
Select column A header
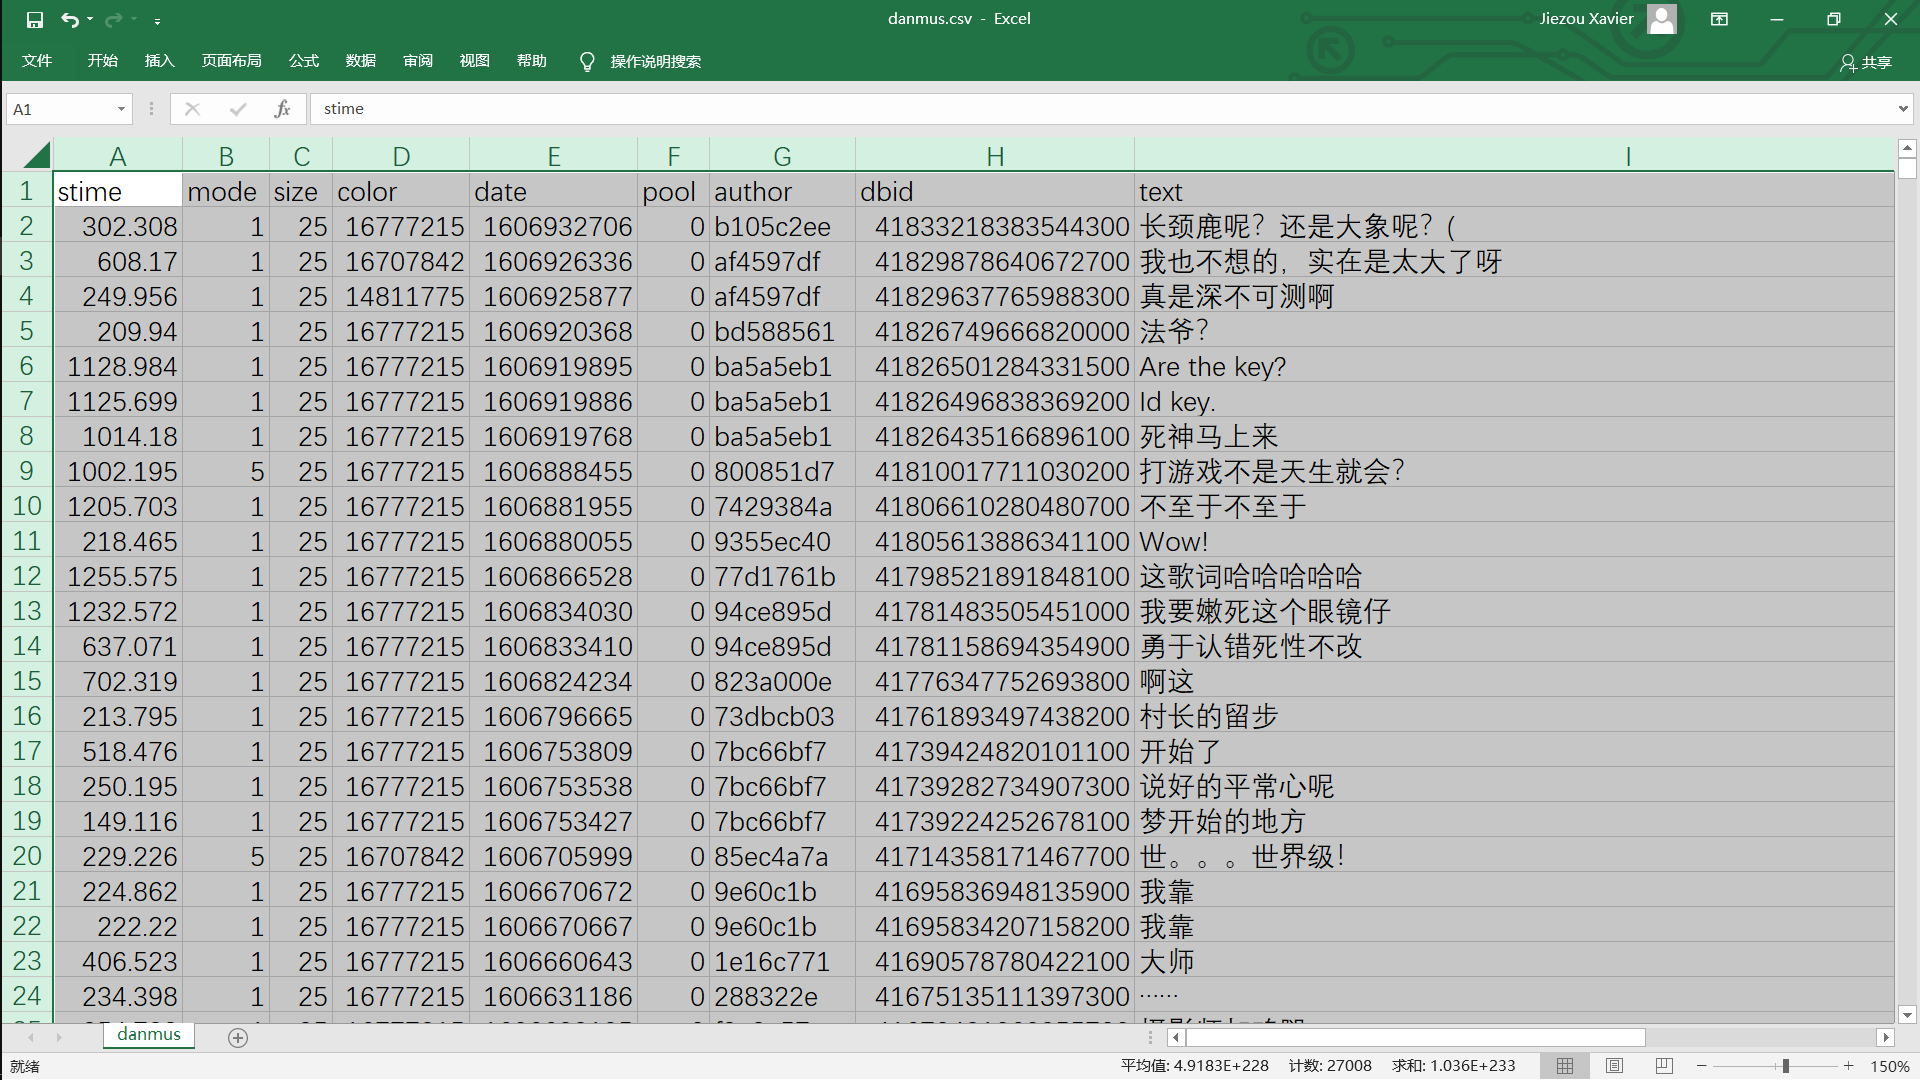[x=118, y=156]
